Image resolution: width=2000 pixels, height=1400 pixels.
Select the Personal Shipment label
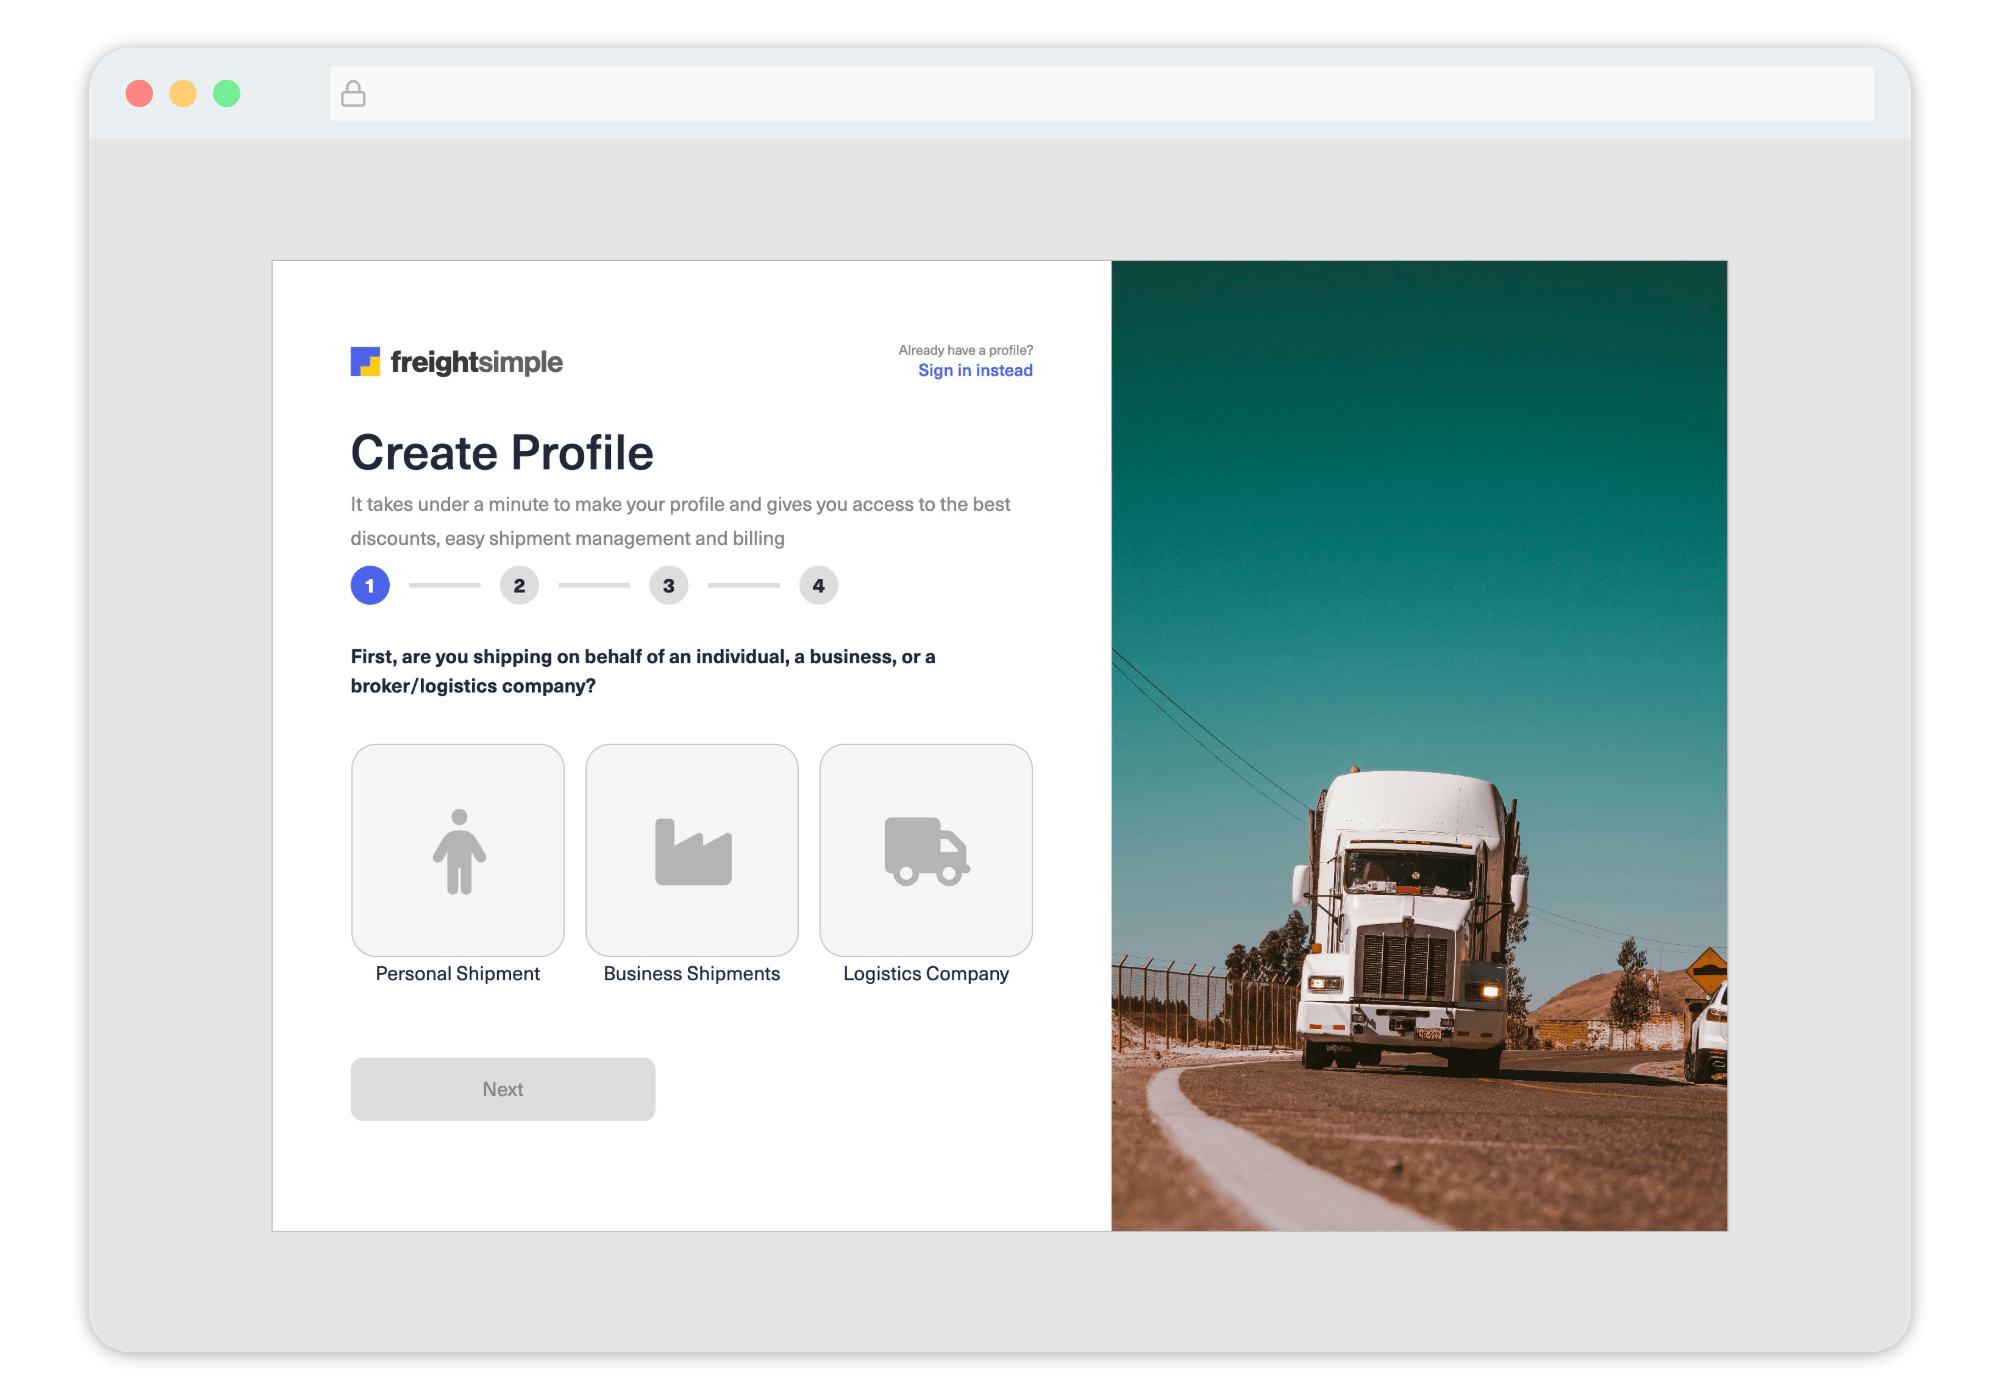click(458, 974)
